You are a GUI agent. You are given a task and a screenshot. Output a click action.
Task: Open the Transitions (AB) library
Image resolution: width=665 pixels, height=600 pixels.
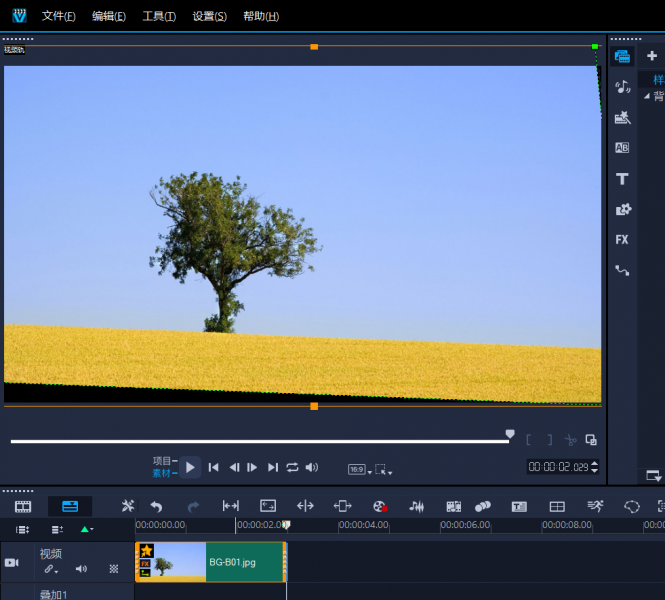click(622, 148)
